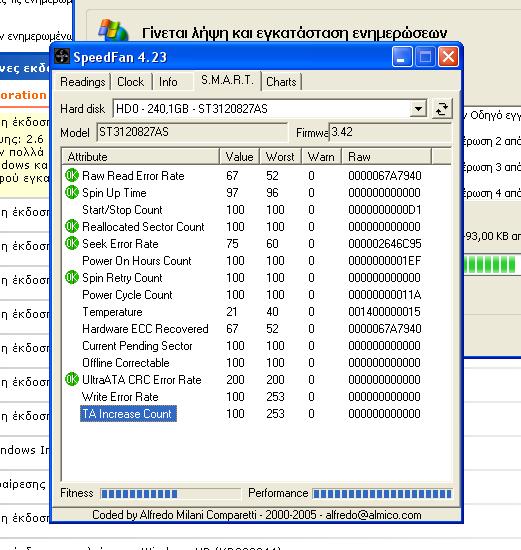Click raw value 000002646C95 of Seek Error Rate
521x550 pixels.
click(385, 243)
